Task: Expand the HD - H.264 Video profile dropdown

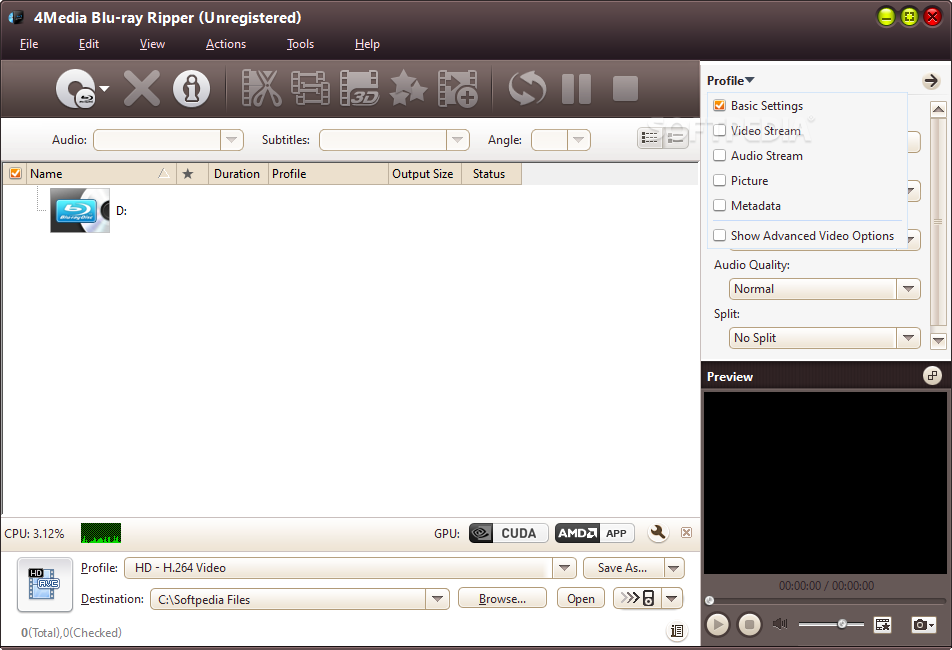Action: [x=564, y=568]
